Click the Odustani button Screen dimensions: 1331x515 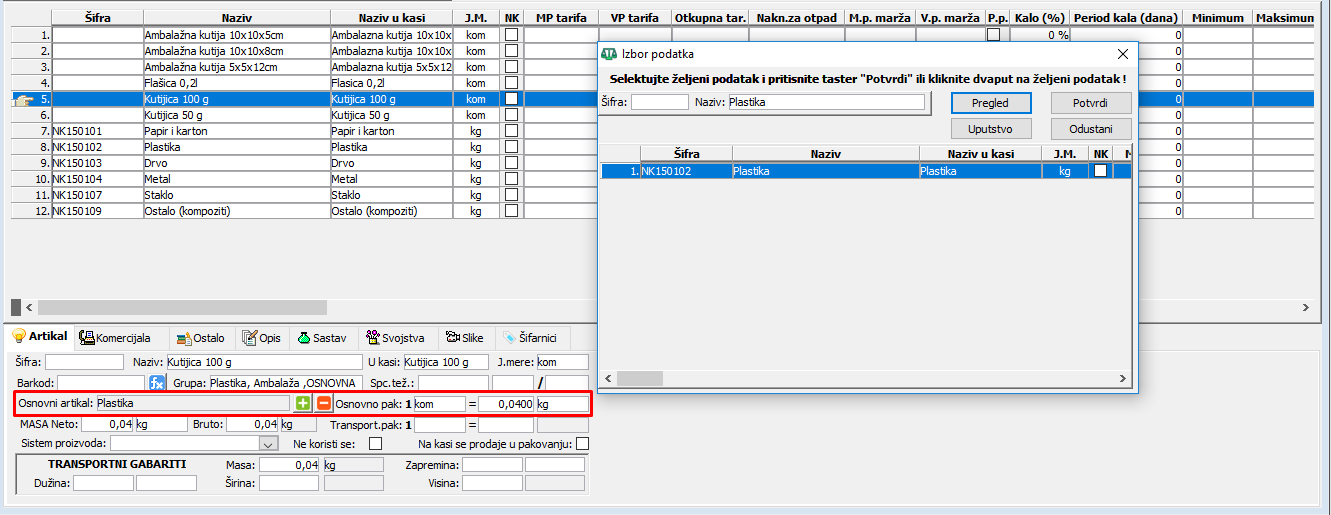[x=1091, y=129]
